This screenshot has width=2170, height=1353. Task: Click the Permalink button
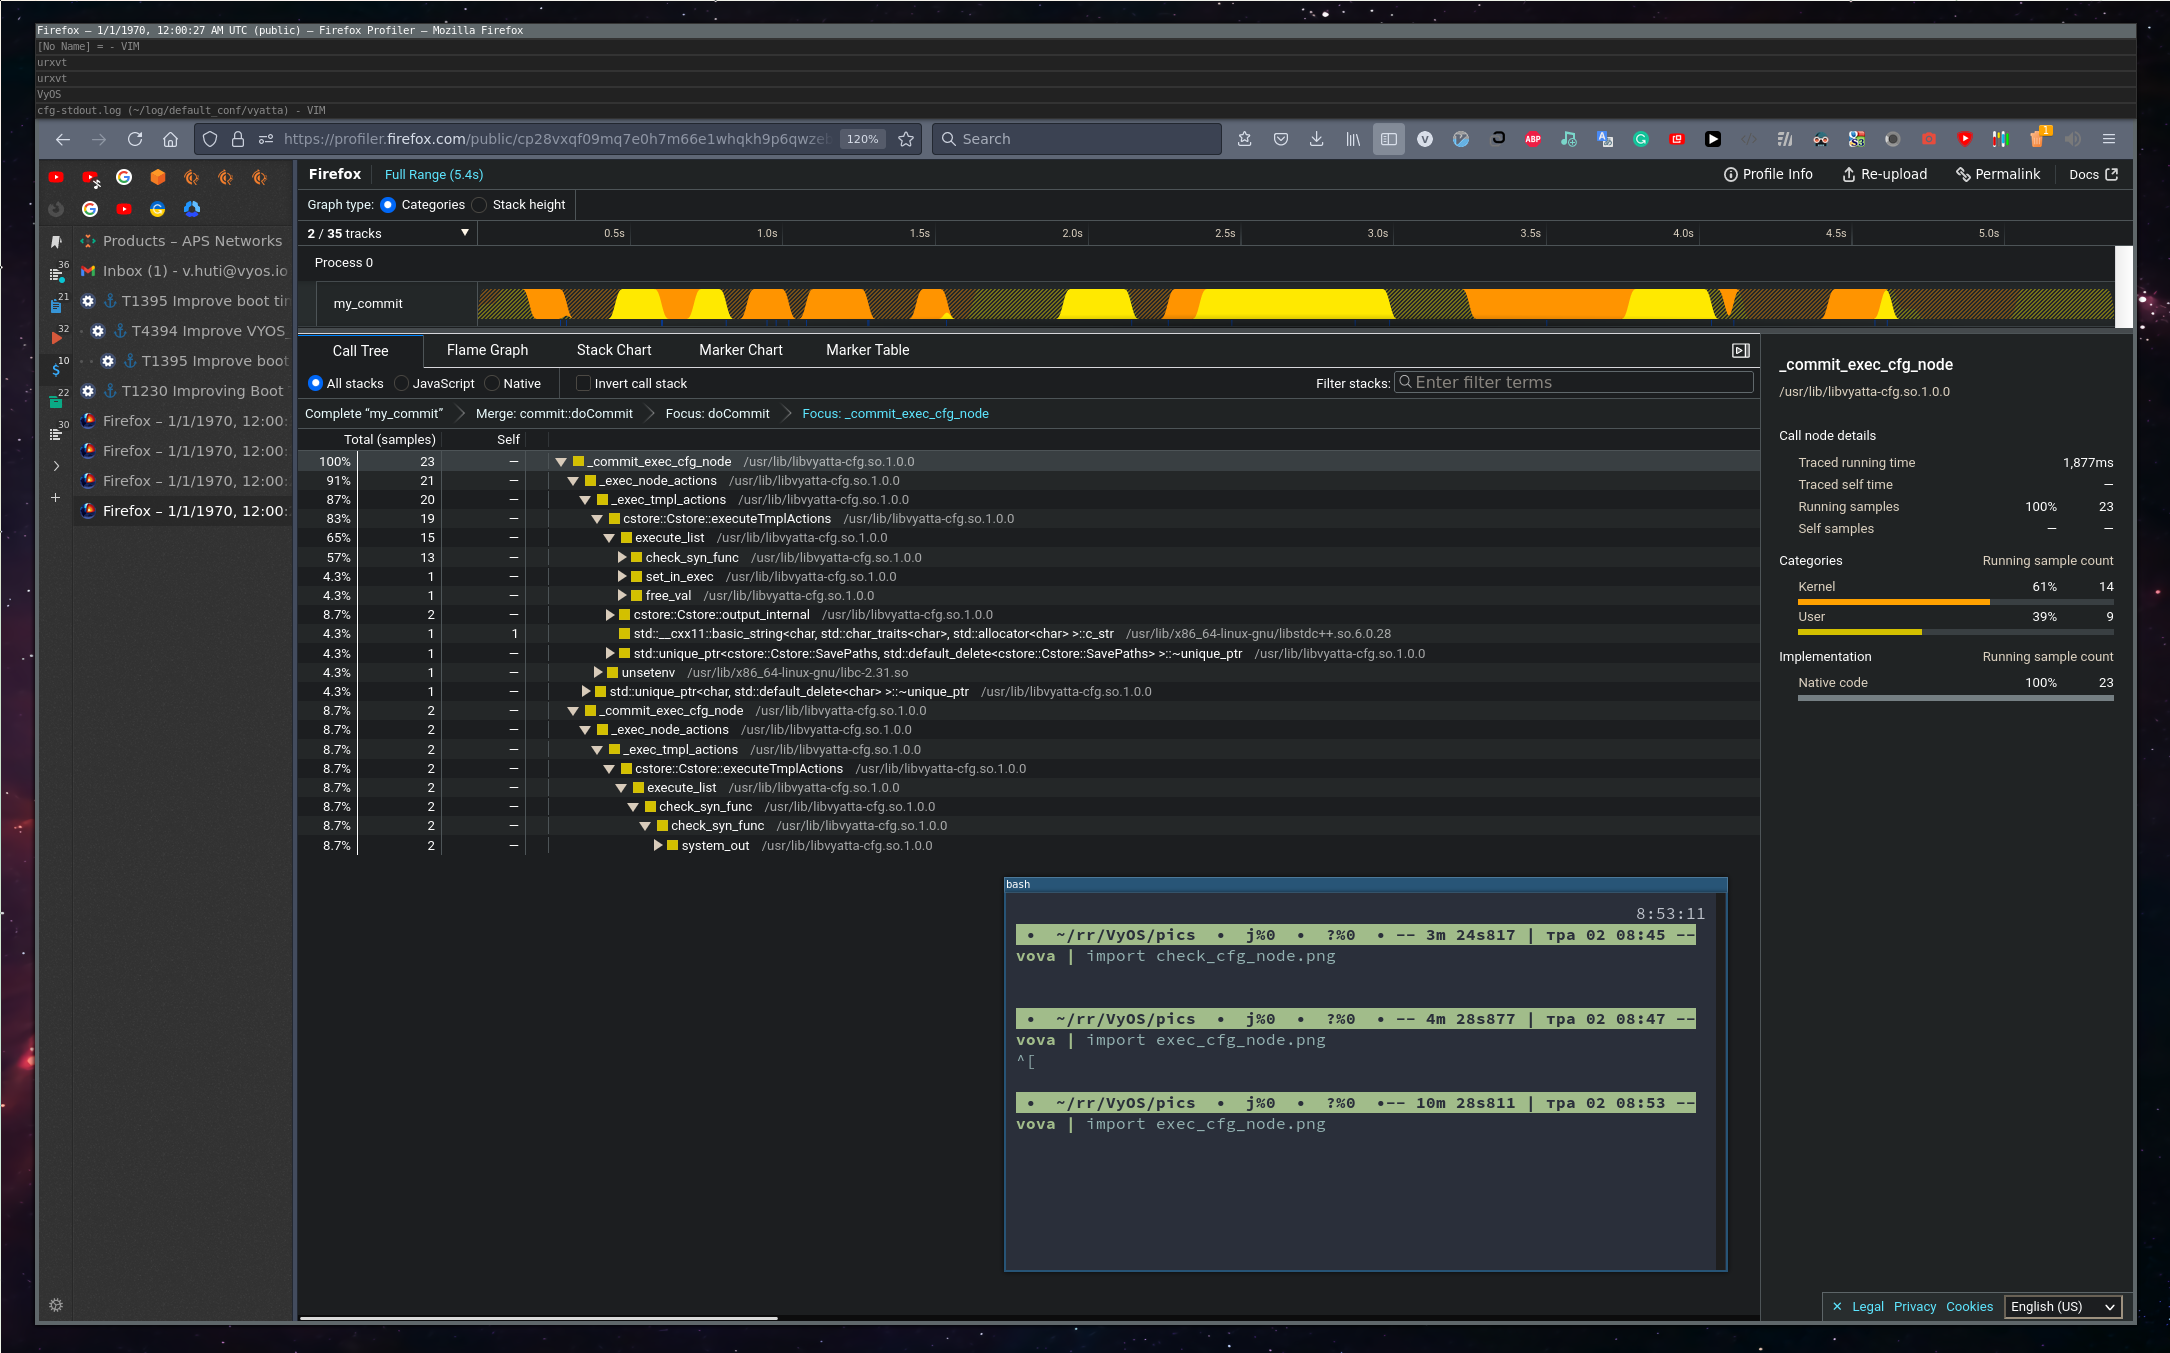(x=1998, y=174)
